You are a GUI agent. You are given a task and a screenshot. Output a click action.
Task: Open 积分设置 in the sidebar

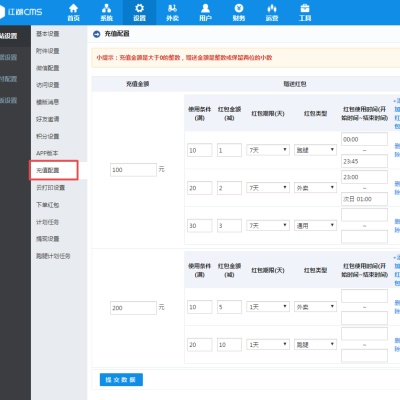click(48, 136)
